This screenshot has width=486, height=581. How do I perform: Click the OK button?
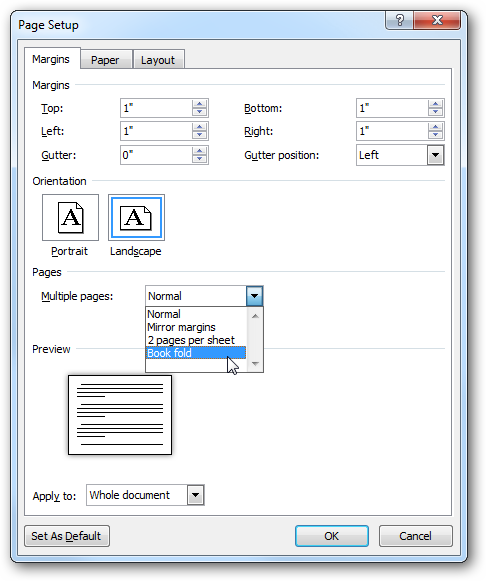[332, 536]
